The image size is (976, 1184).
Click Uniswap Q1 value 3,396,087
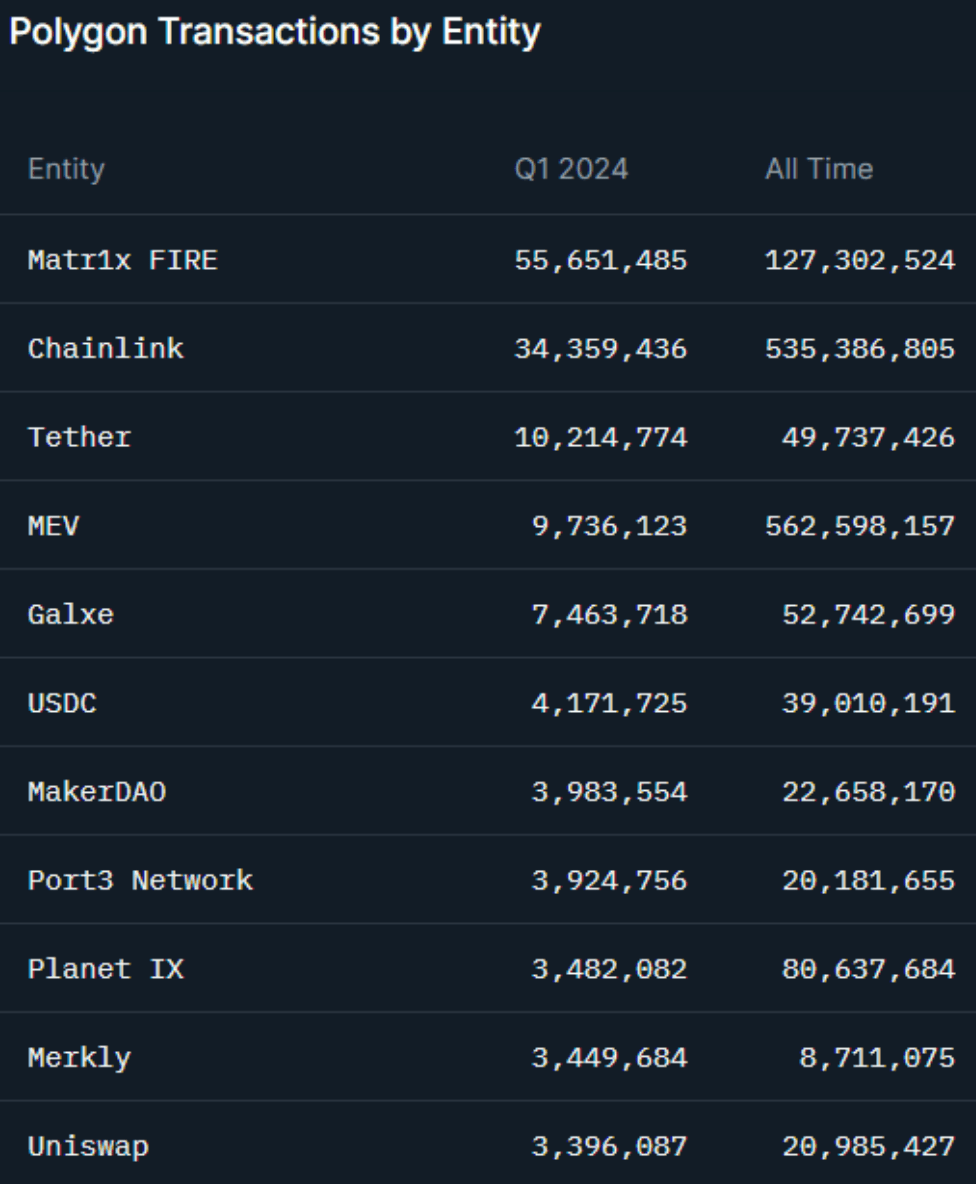(x=608, y=1146)
